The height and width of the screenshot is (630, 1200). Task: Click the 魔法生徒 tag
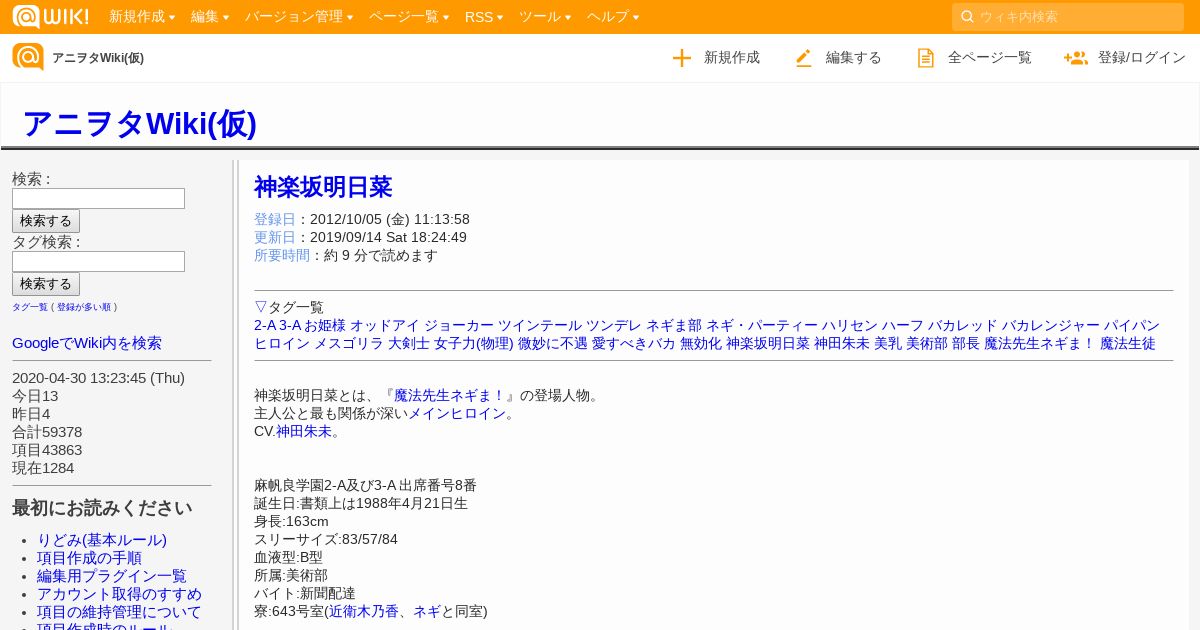1128,343
